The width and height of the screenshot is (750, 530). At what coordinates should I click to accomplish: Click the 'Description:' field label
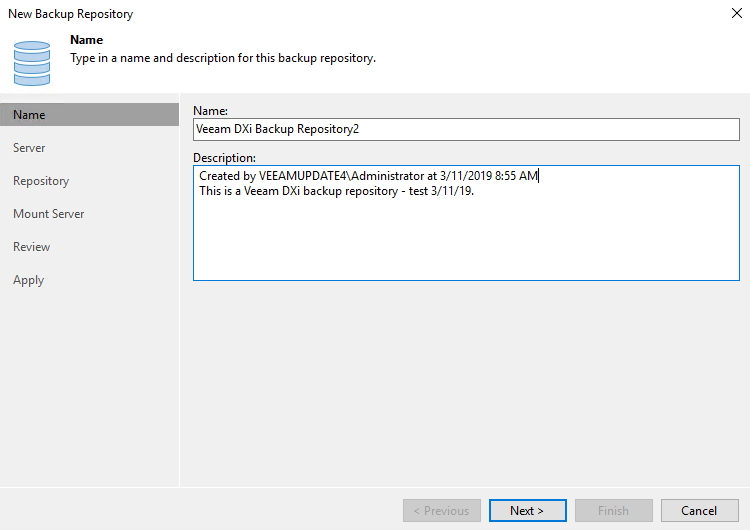coord(224,157)
